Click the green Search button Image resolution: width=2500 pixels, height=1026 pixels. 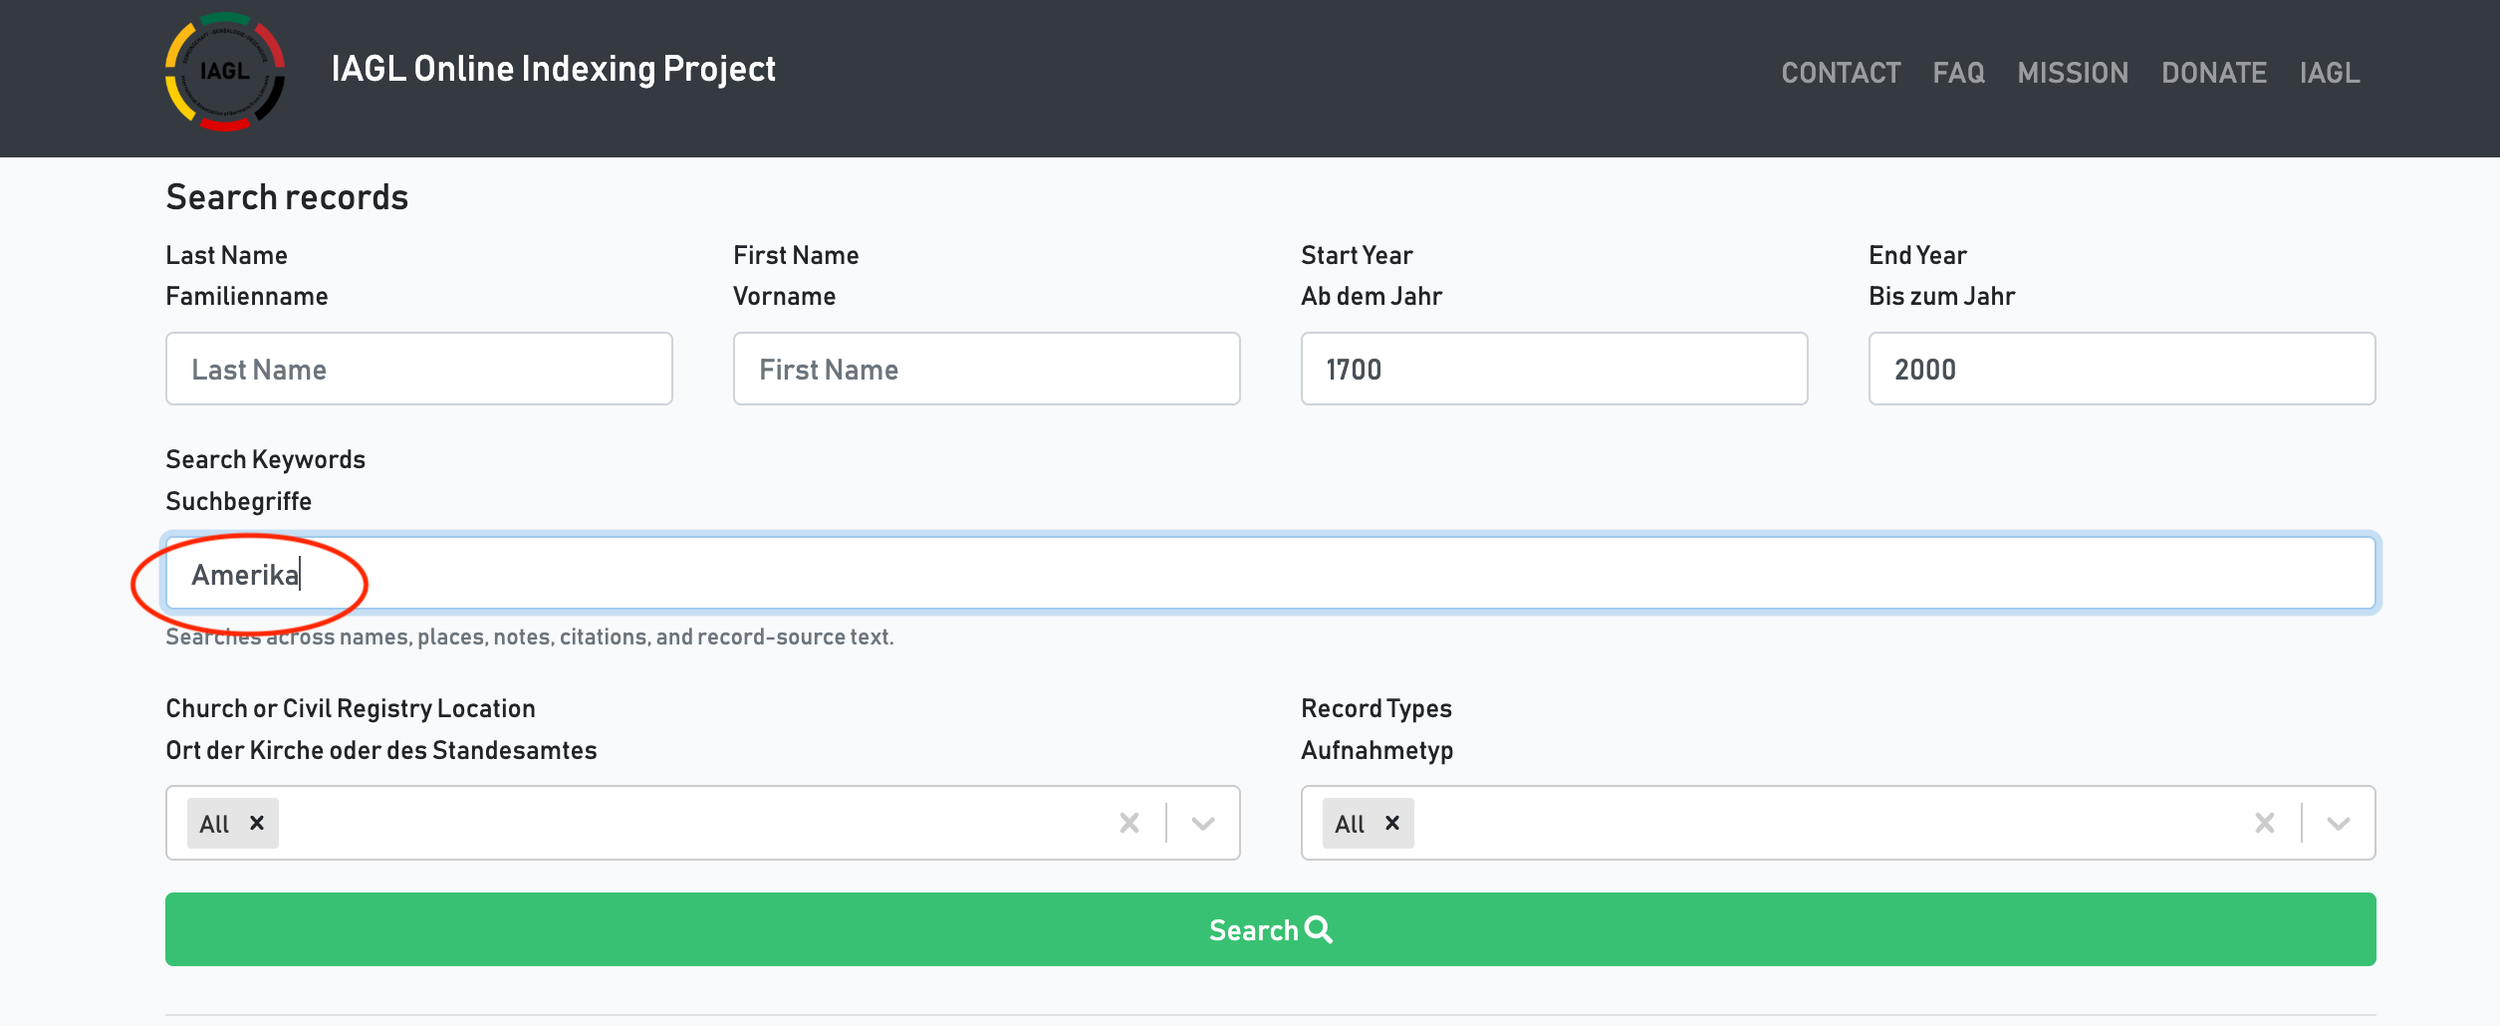point(1270,929)
